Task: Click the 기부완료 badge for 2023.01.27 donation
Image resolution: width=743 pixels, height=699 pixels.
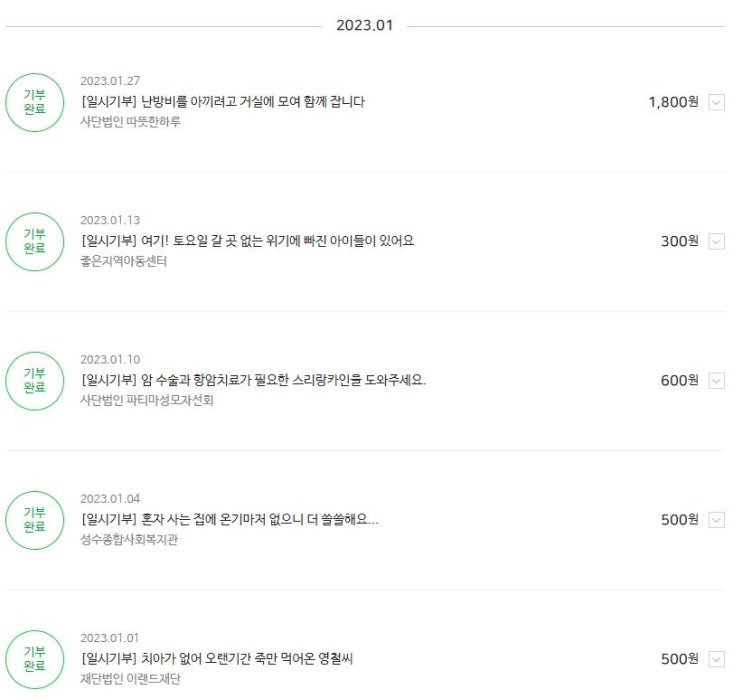Action: tap(34, 102)
